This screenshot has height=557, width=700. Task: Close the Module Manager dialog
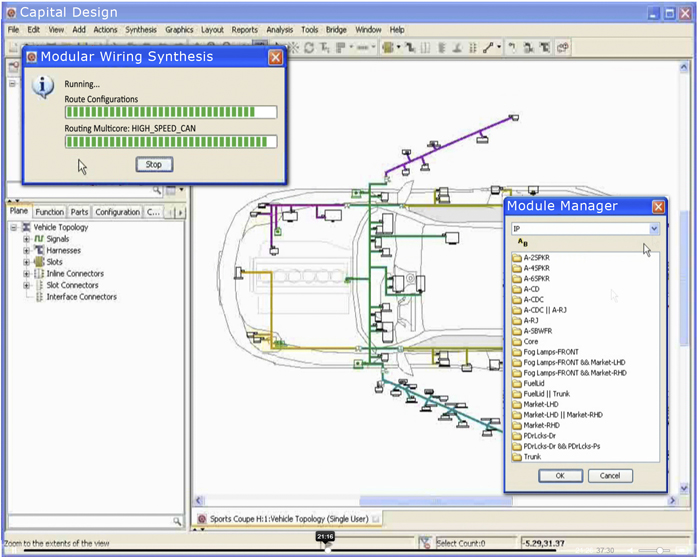pyautogui.click(x=658, y=207)
